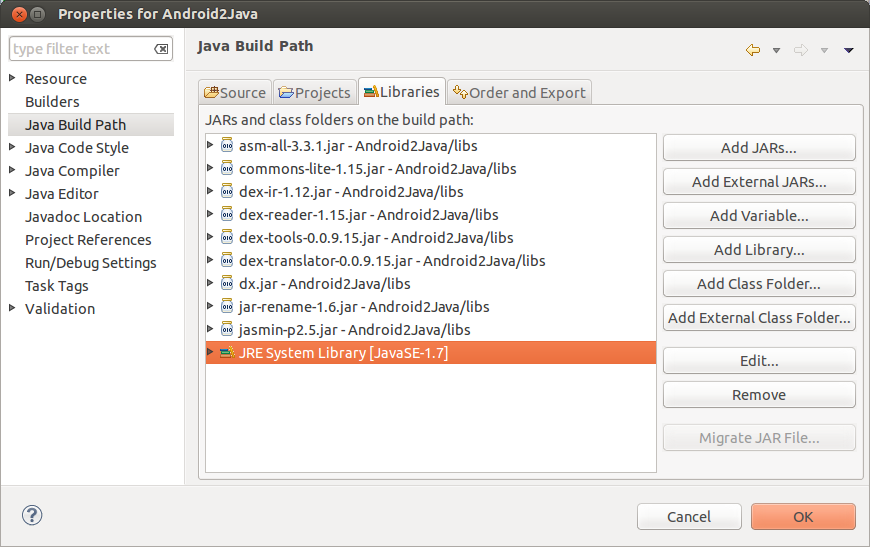Click the dex-tools-0.0.9.15.jar jar icon

tap(227, 237)
